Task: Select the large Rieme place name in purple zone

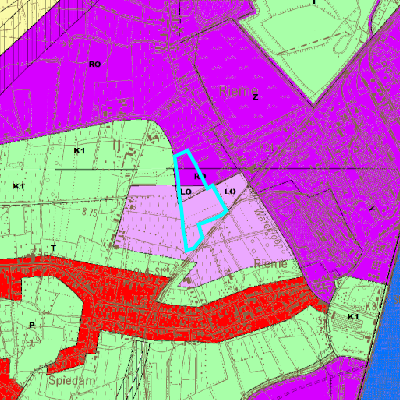Action: 238,91
